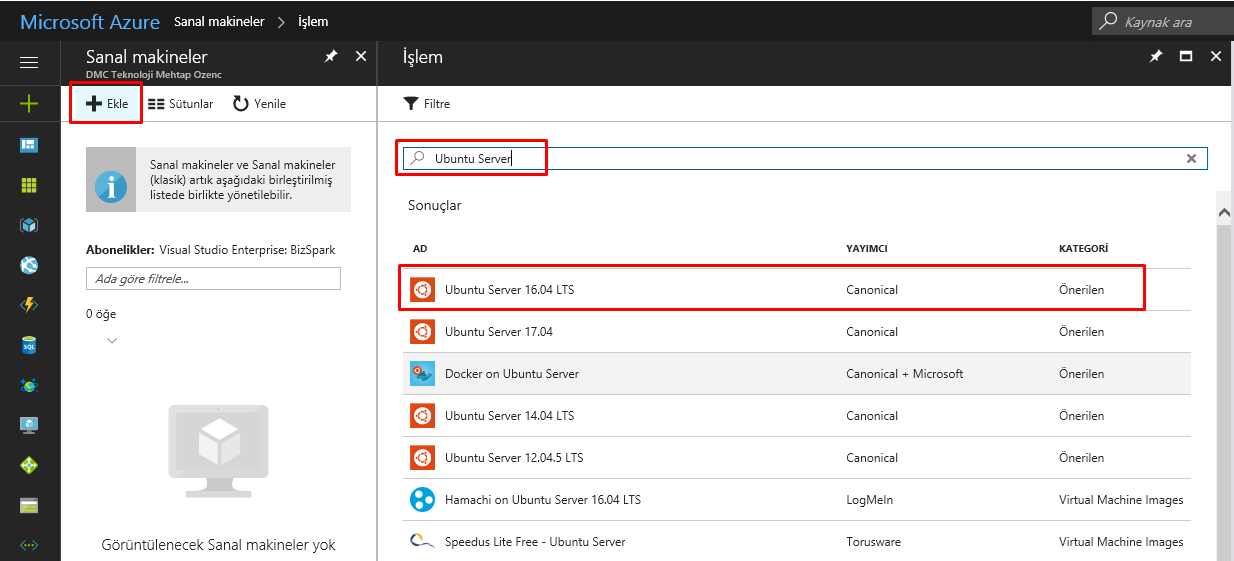The height and width of the screenshot is (561, 1234).
Task: Click Yenile to refresh the list
Action: 260,104
